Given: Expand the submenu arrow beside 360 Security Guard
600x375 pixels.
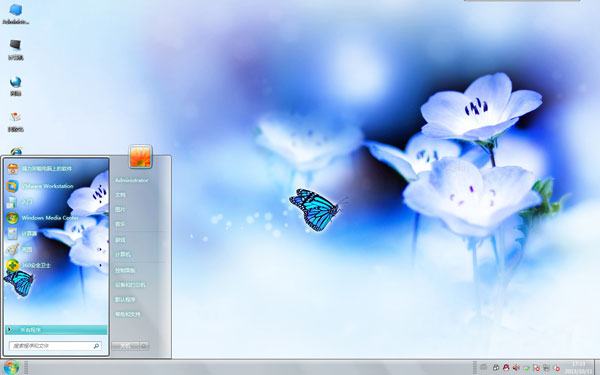Looking at the screenshot, I should tap(101, 265).
